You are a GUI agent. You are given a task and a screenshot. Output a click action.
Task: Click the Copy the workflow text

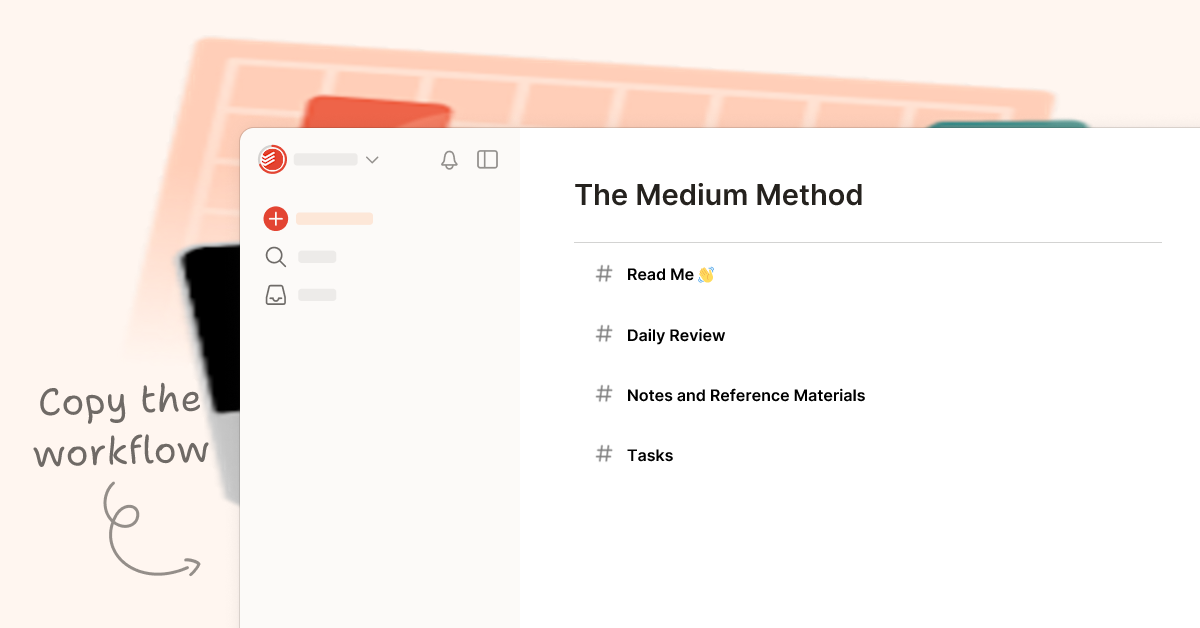(x=120, y=425)
